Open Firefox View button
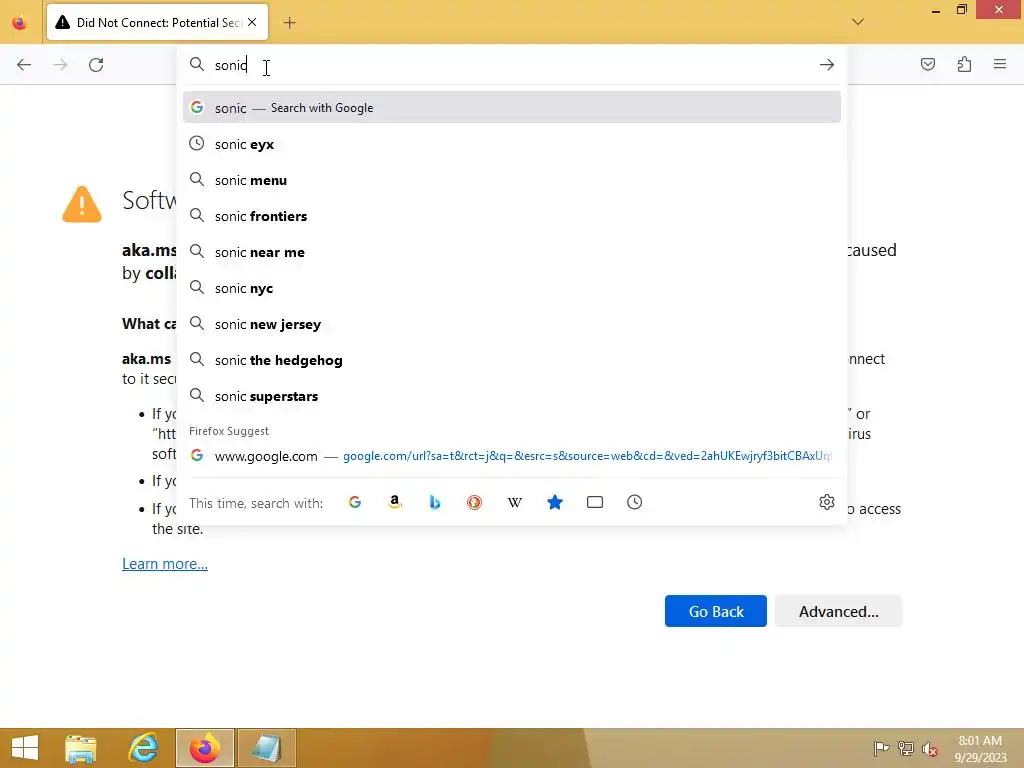Image resolution: width=1024 pixels, height=768 pixels. click(x=20, y=23)
